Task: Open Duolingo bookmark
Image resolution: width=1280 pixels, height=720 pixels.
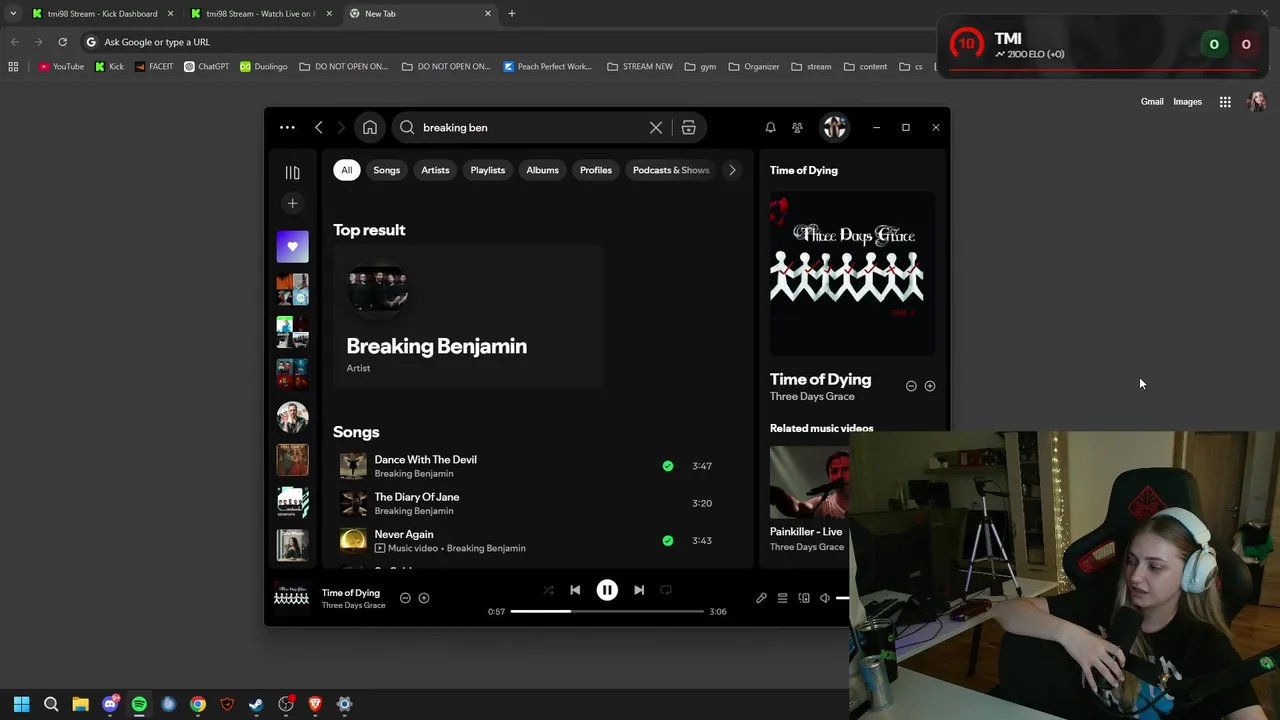Action: [264, 67]
